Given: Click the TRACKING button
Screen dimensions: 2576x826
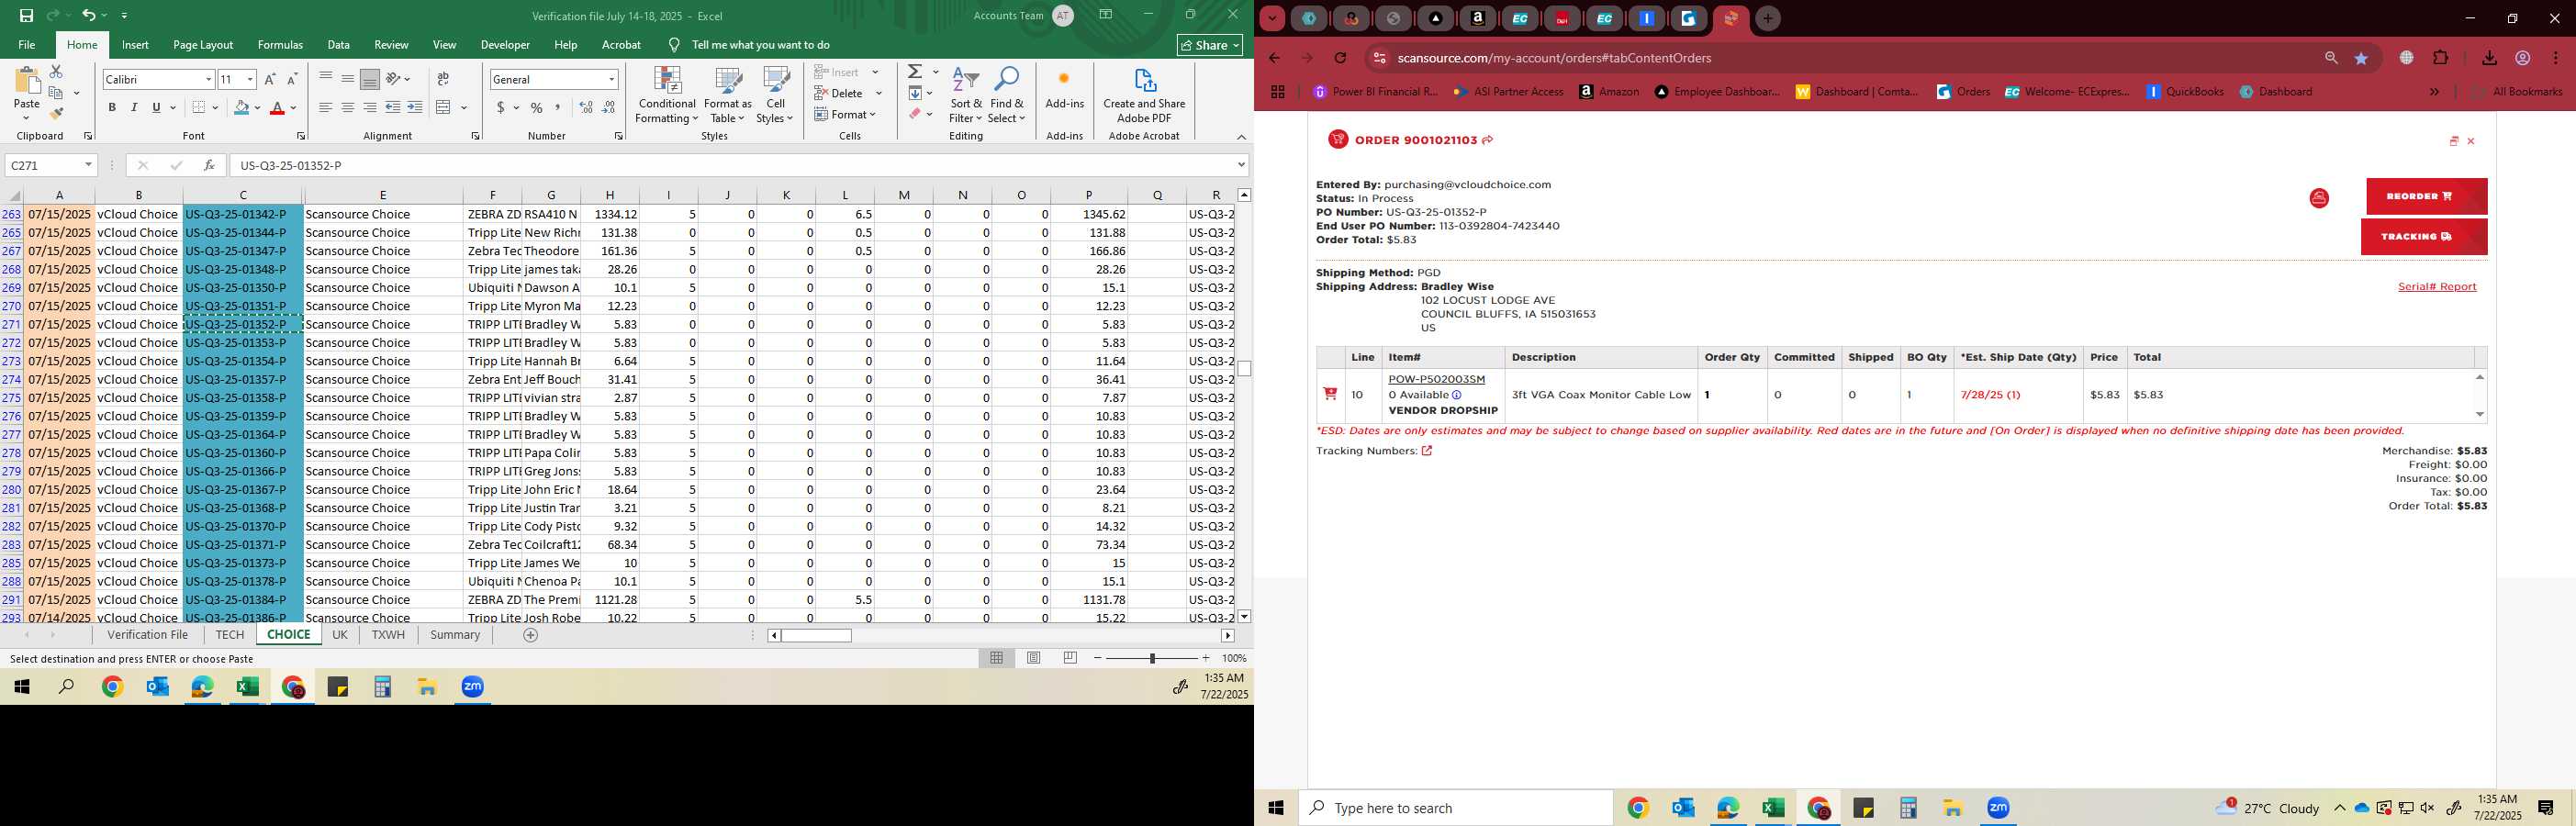Looking at the screenshot, I should 2424,237.
